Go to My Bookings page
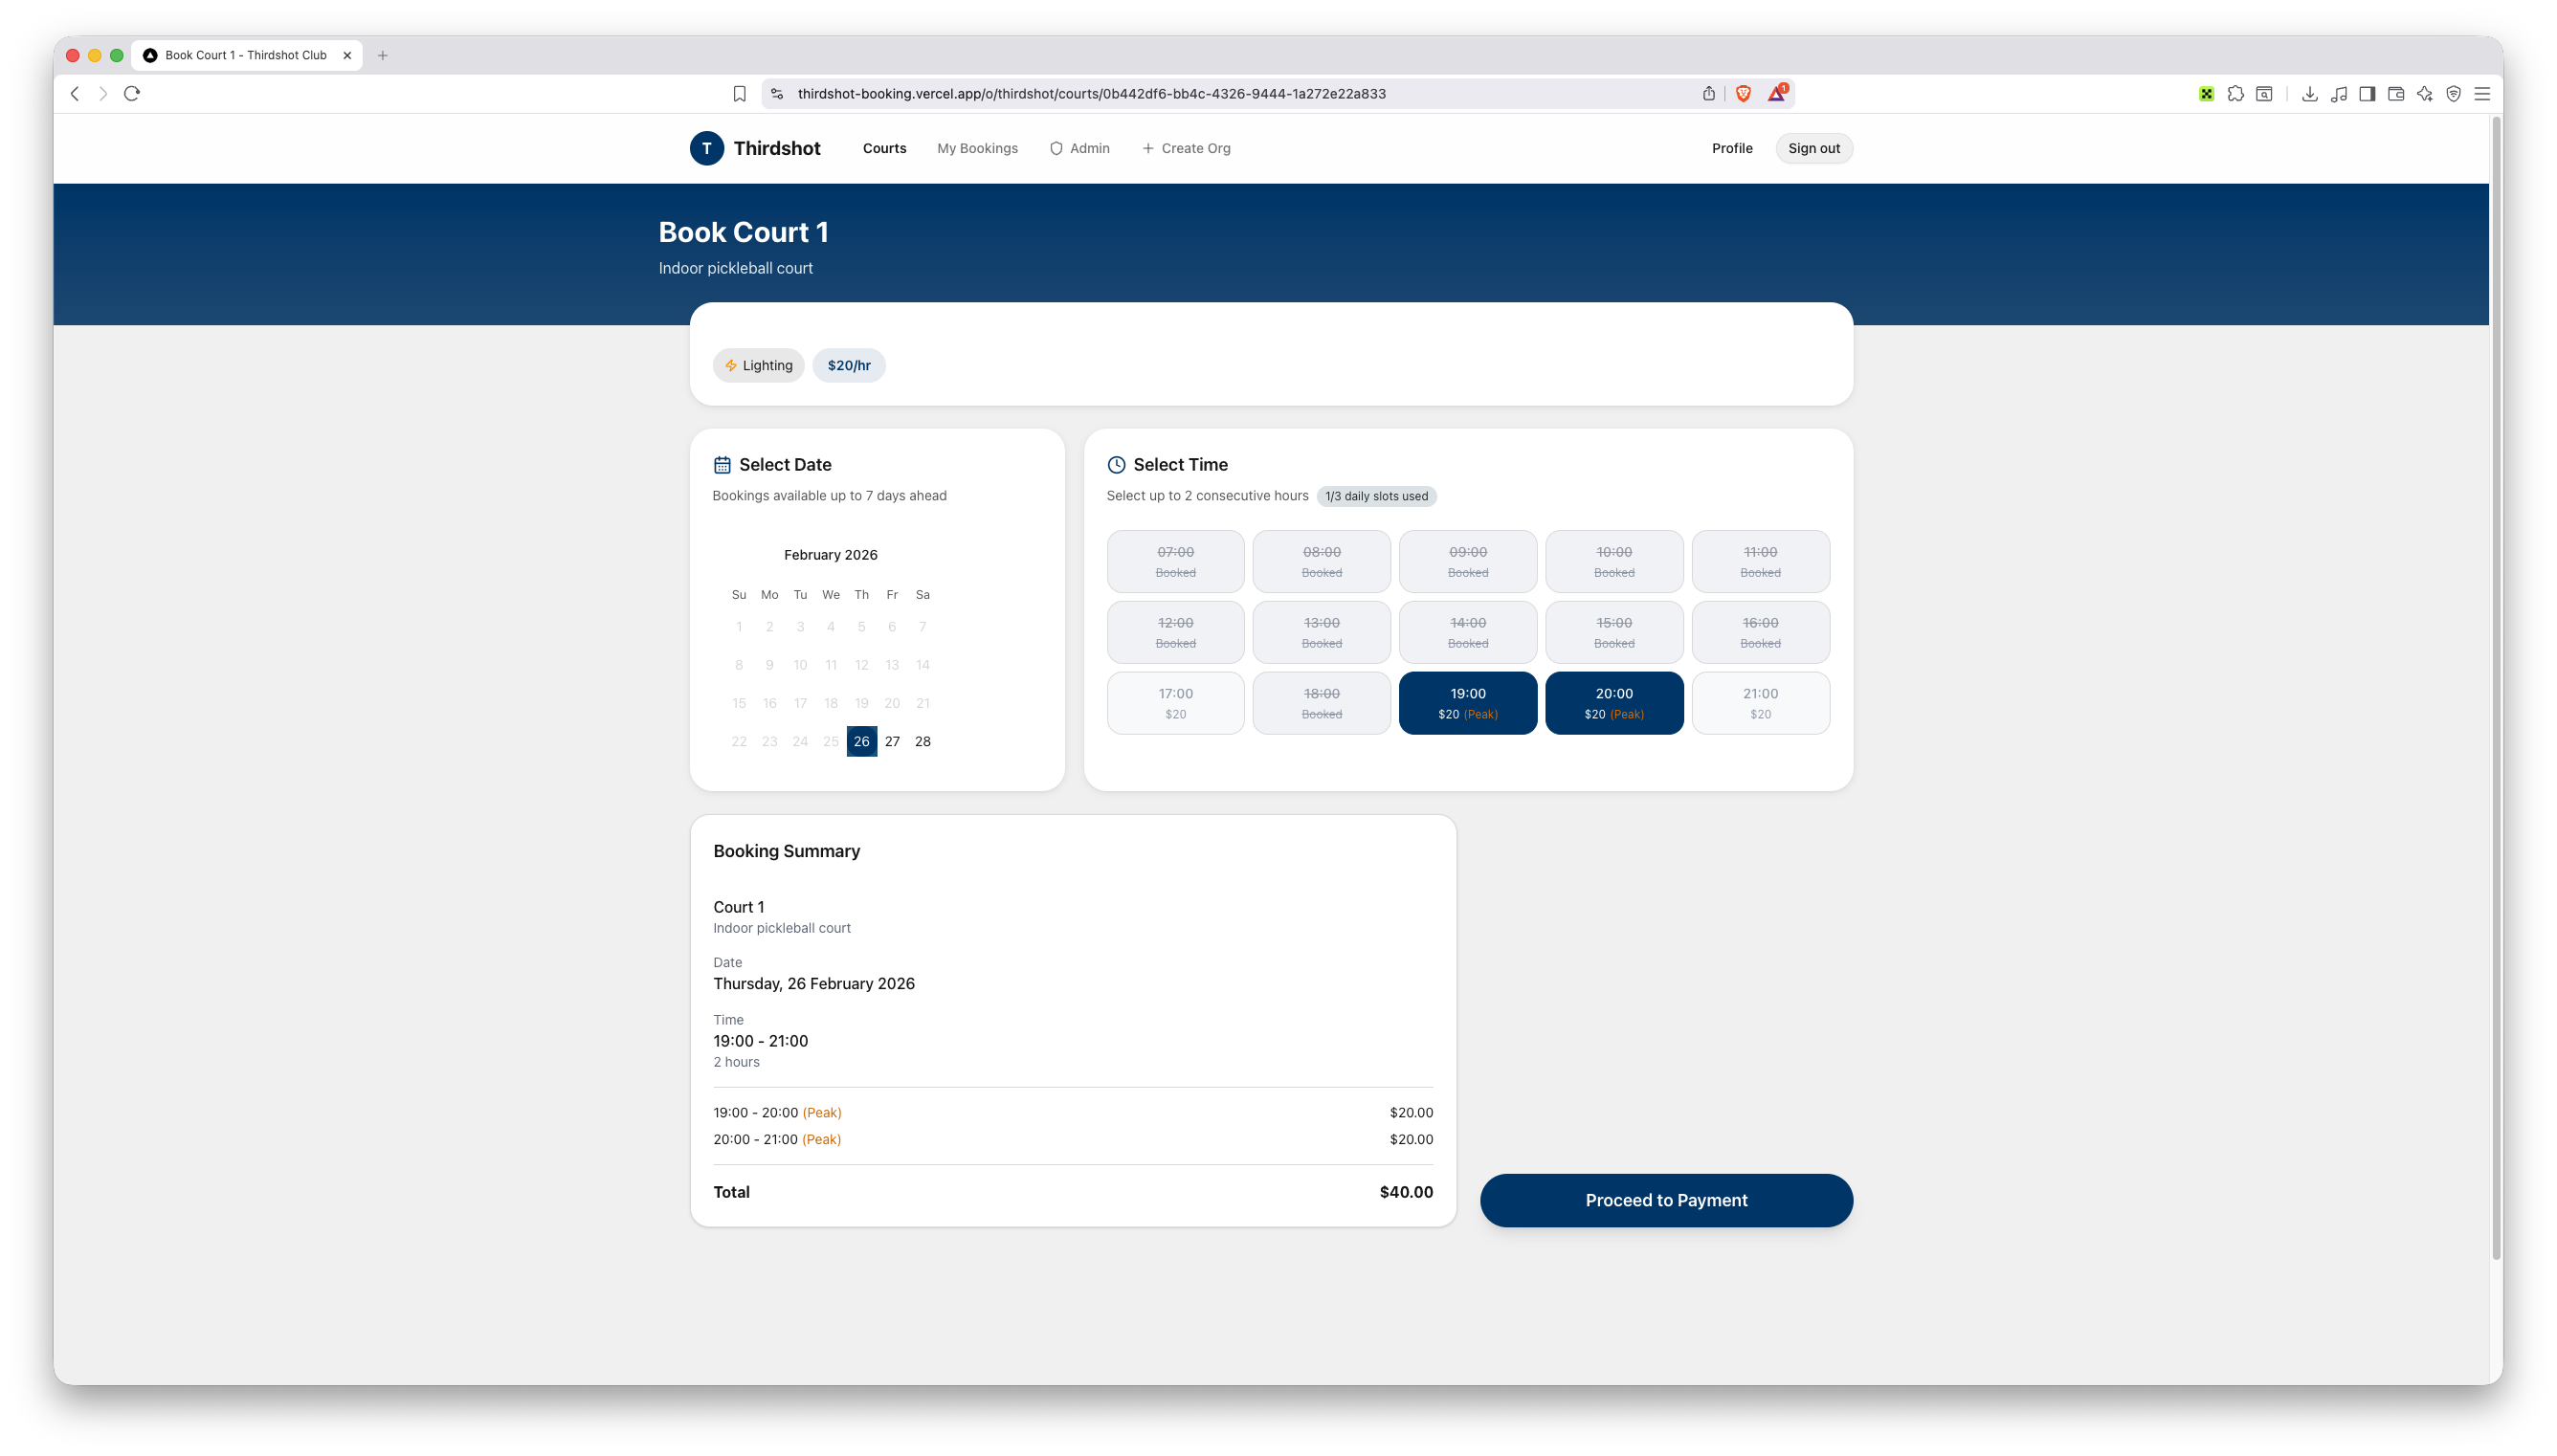The height and width of the screenshot is (1456, 2557). click(x=977, y=148)
